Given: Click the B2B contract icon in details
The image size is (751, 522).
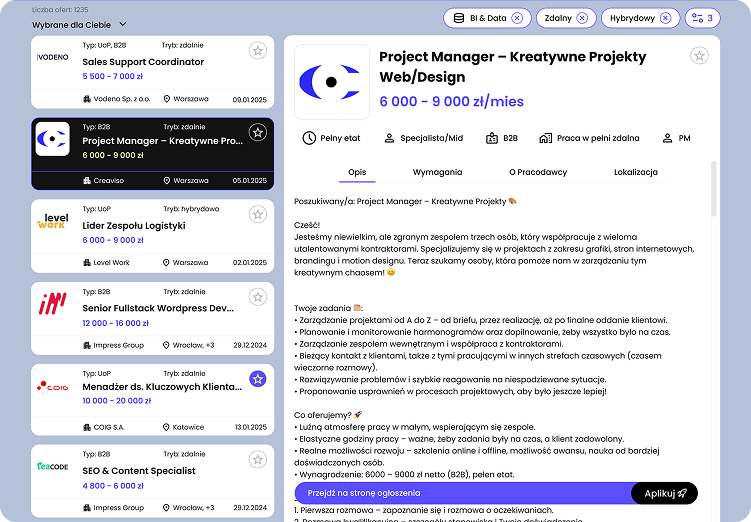Looking at the screenshot, I should point(492,138).
